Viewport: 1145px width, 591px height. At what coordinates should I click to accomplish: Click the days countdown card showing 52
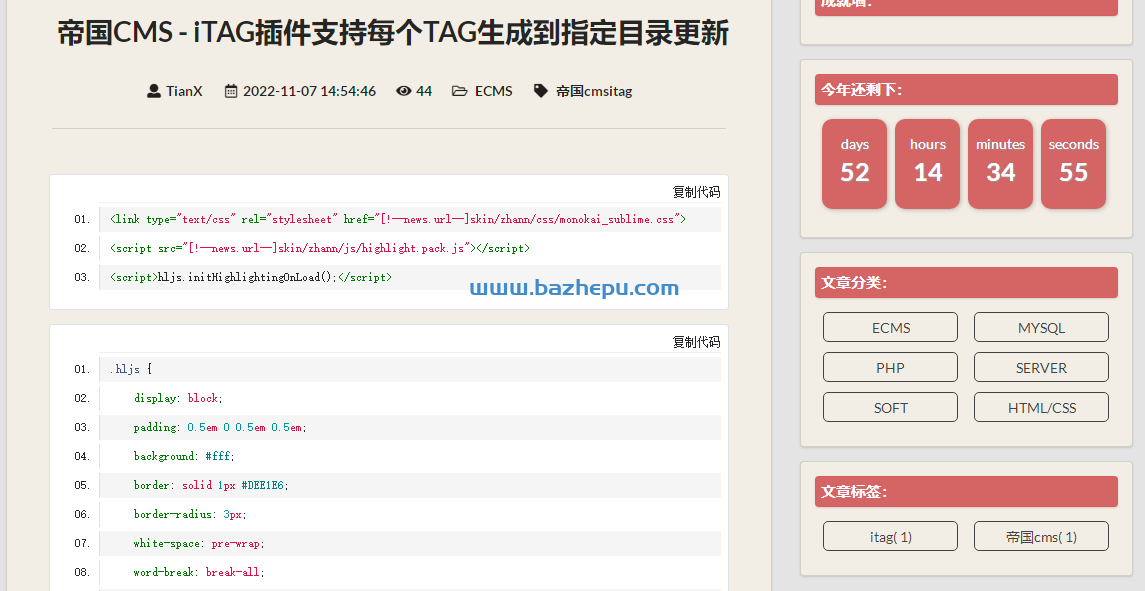(x=854, y=164)
